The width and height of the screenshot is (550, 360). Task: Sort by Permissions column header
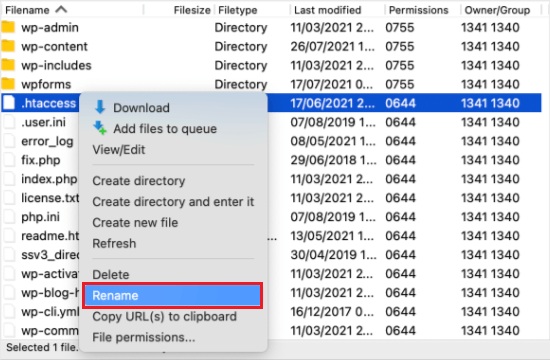(418, 10)
